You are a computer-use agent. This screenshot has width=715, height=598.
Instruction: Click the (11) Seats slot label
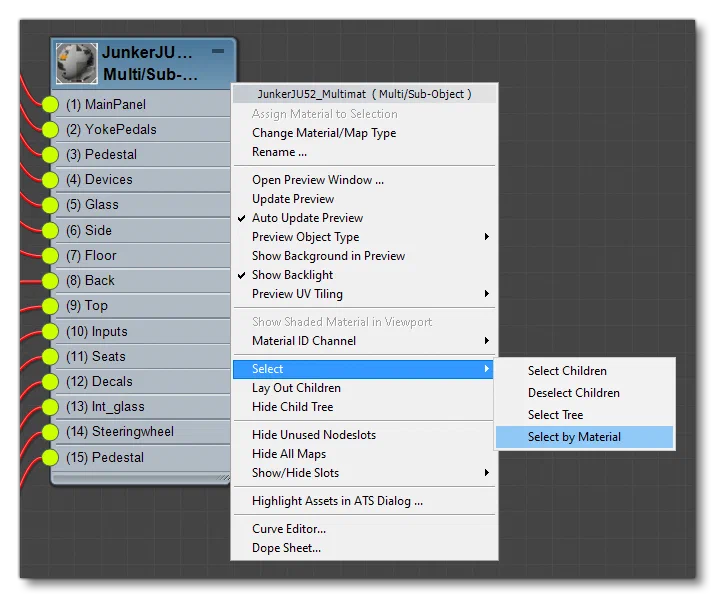[x=96, y=357]
